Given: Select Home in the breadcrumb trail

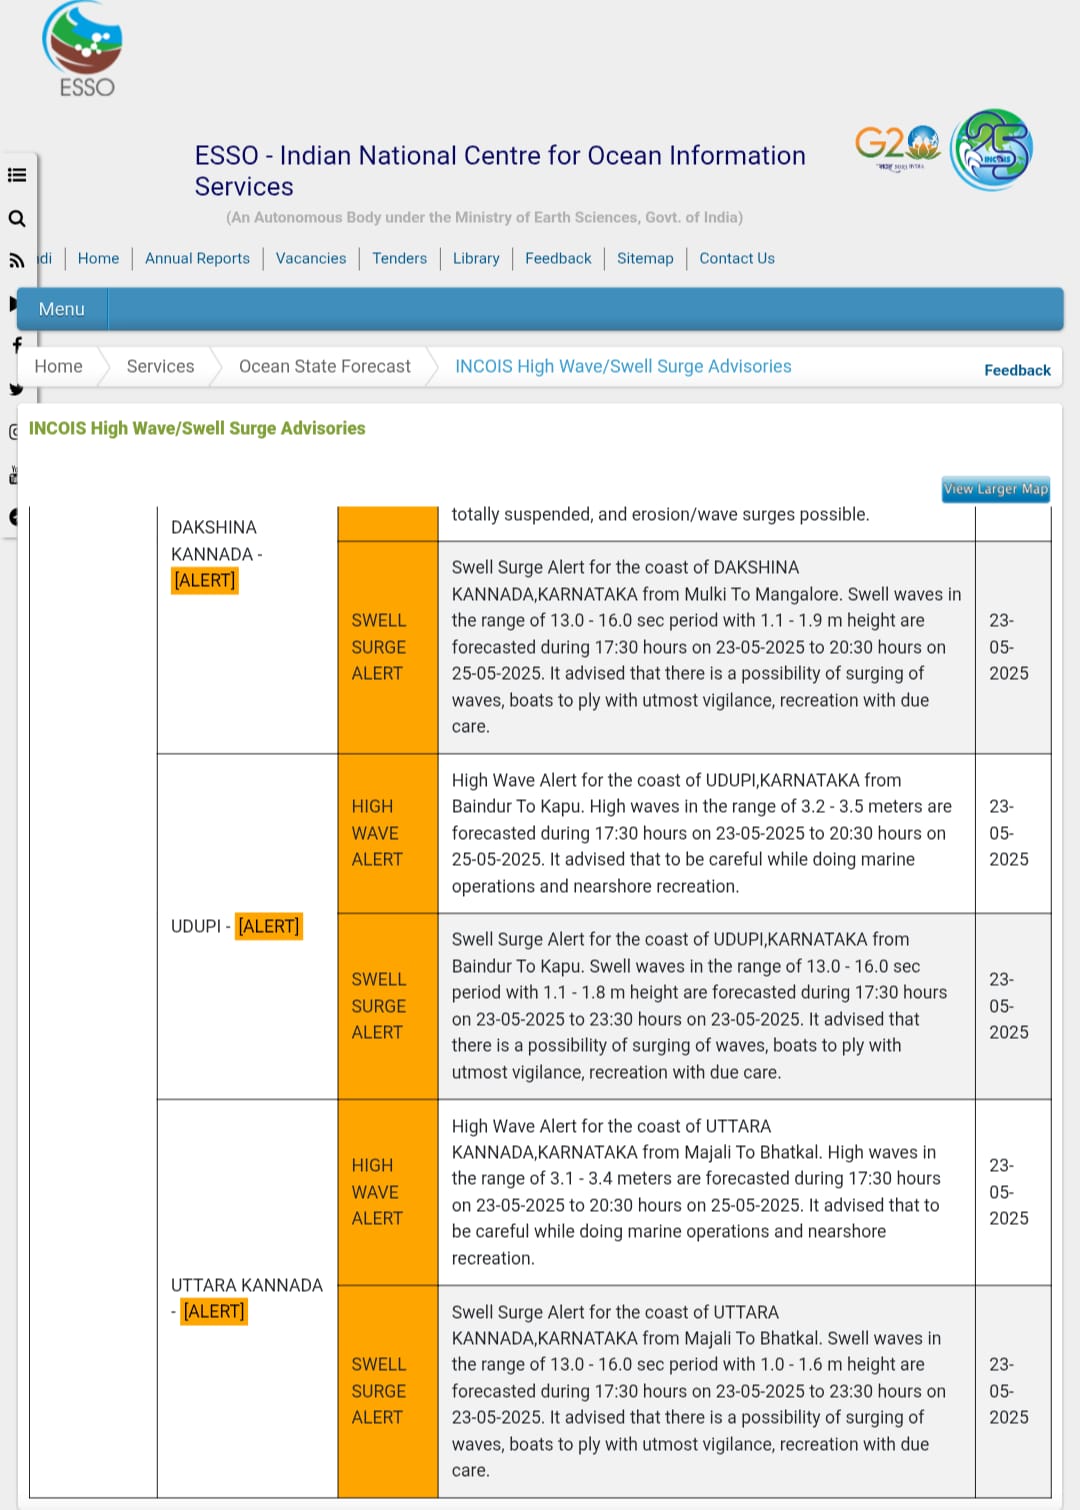Looking at the screenshot, I should click(x=59, y=366).
